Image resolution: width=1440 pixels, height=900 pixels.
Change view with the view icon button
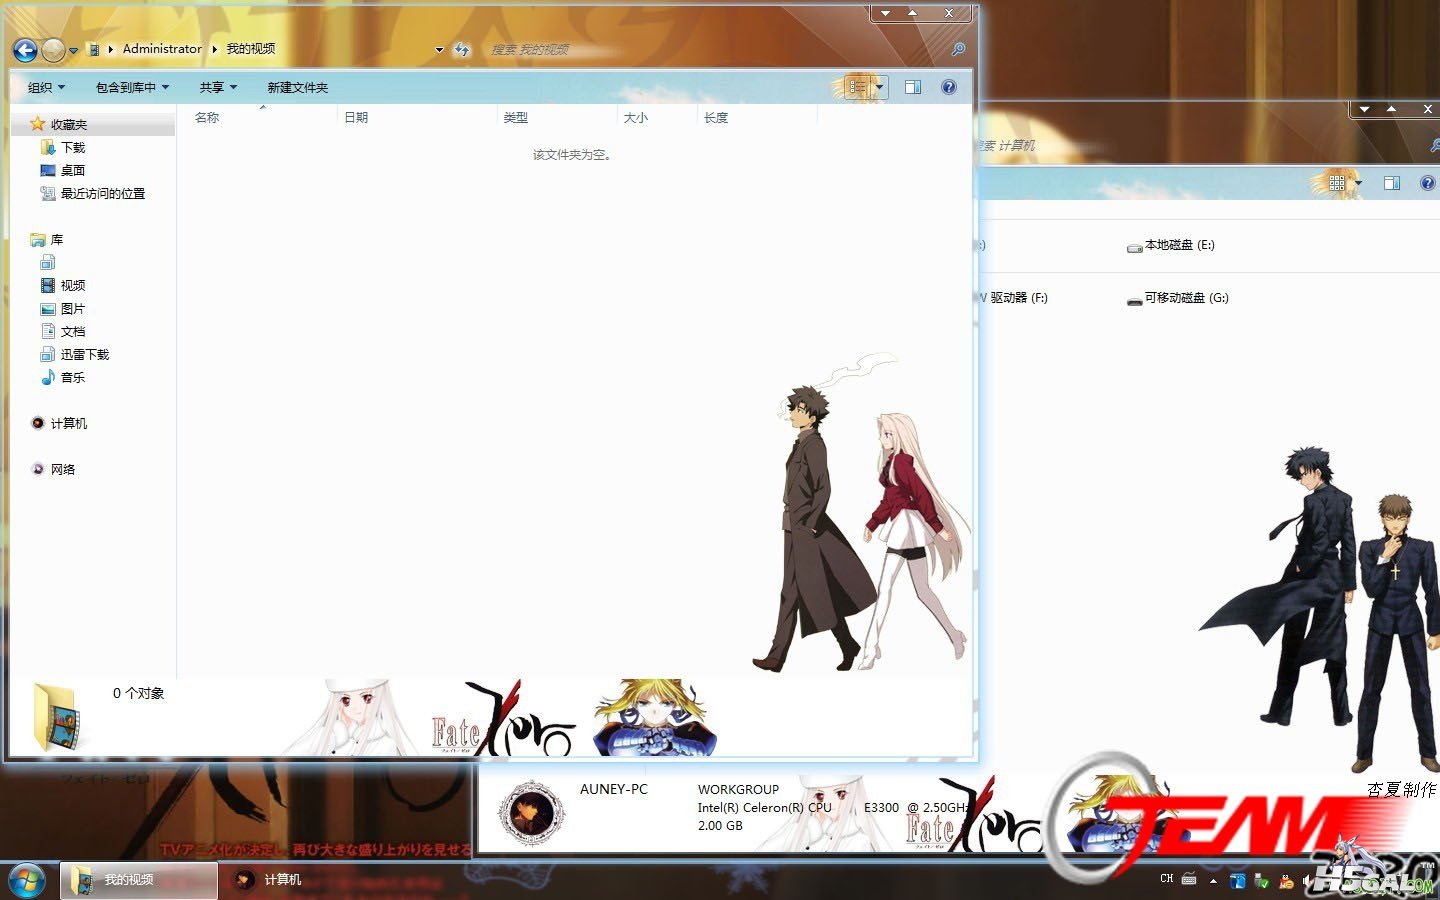click(x=858, y=87)
